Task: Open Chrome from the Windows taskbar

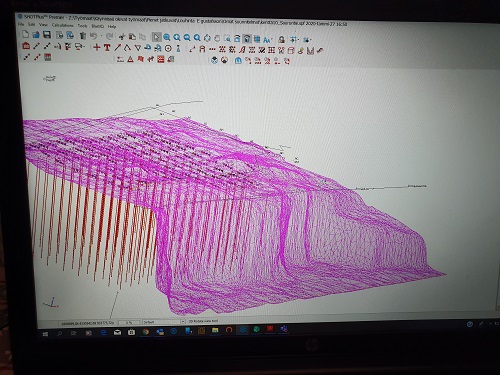Action: tap(145, 332)
